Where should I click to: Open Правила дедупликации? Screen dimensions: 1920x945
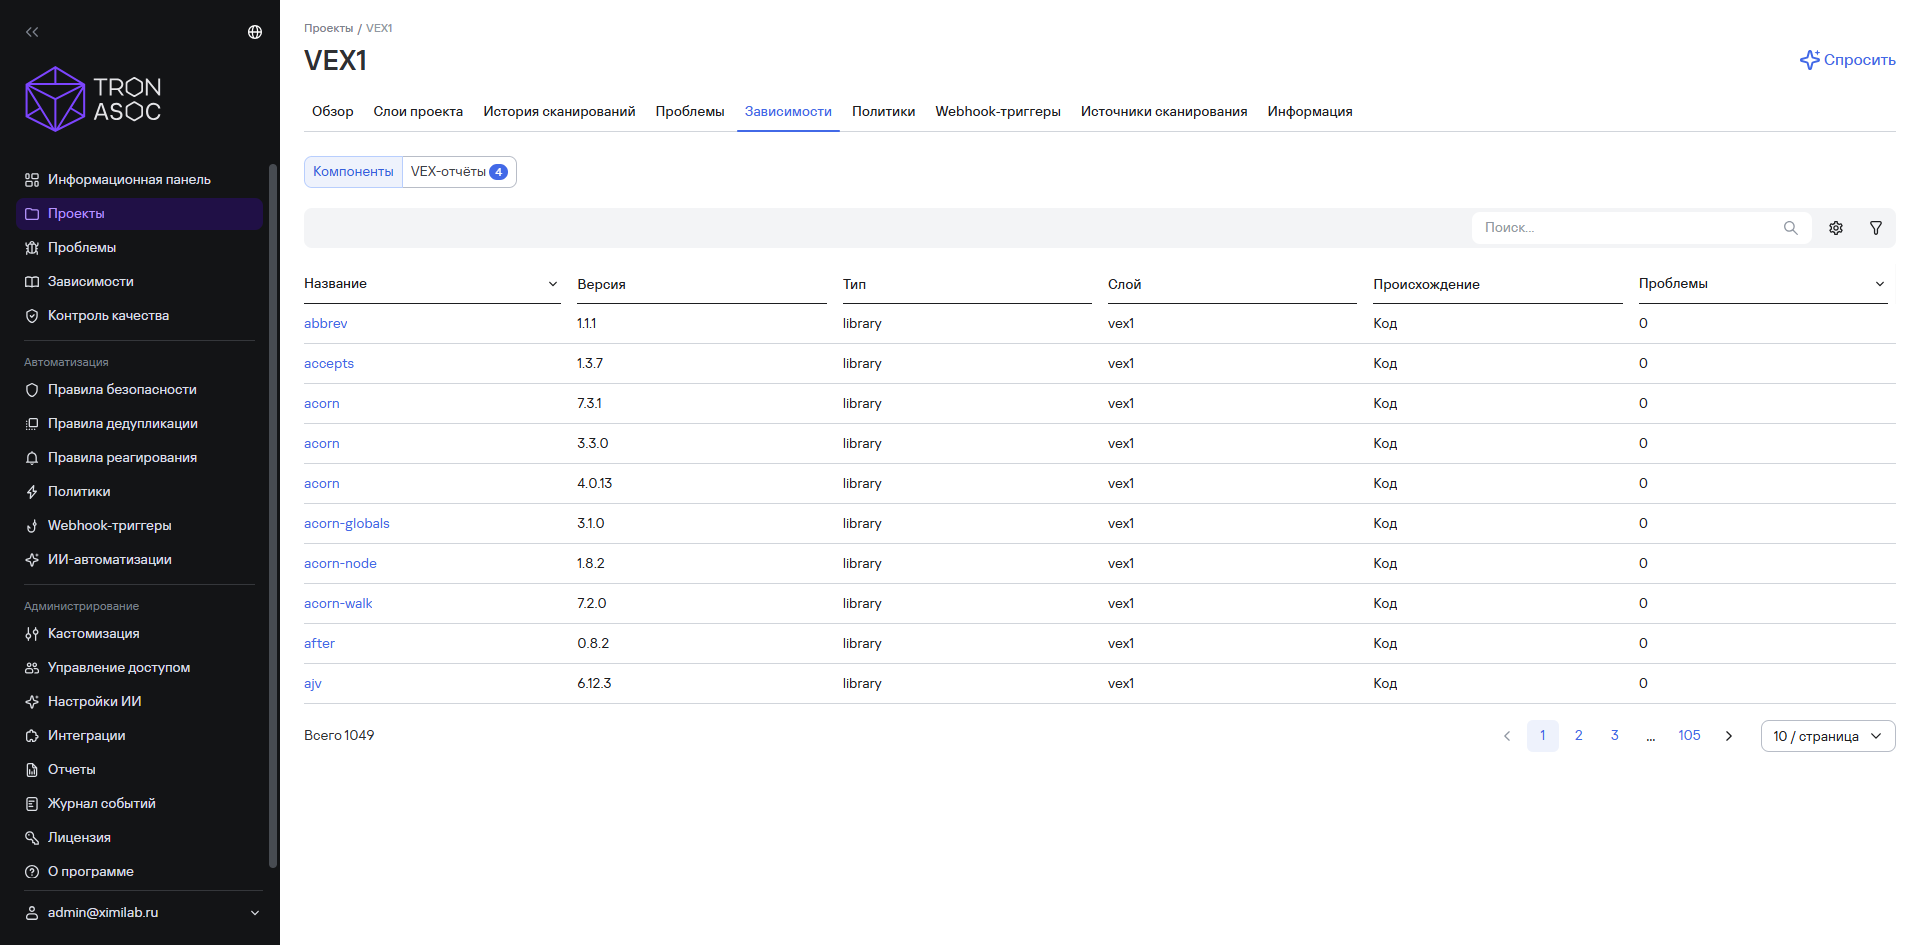click(139, 424)
